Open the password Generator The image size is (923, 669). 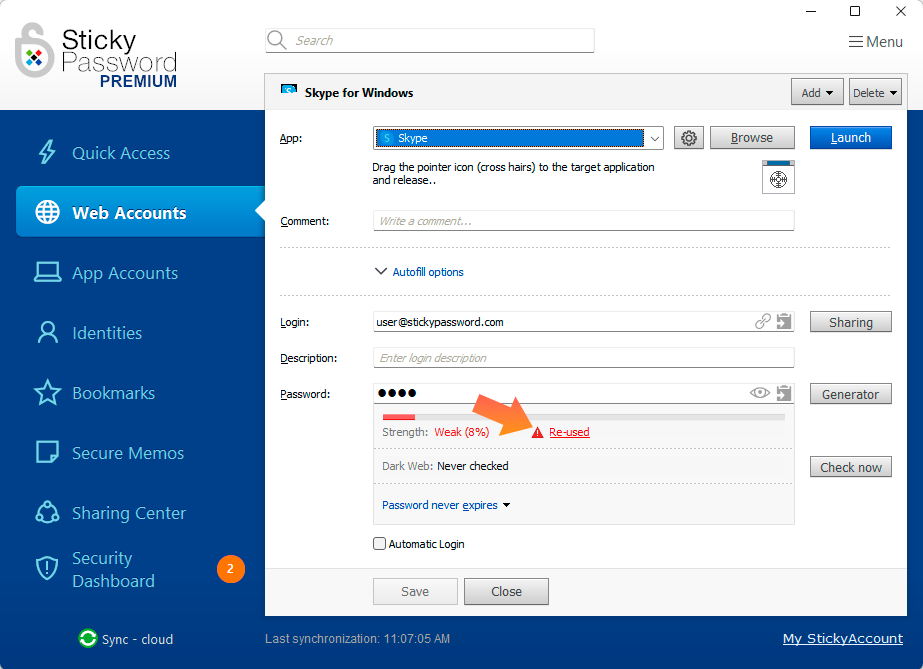point(851,394)
